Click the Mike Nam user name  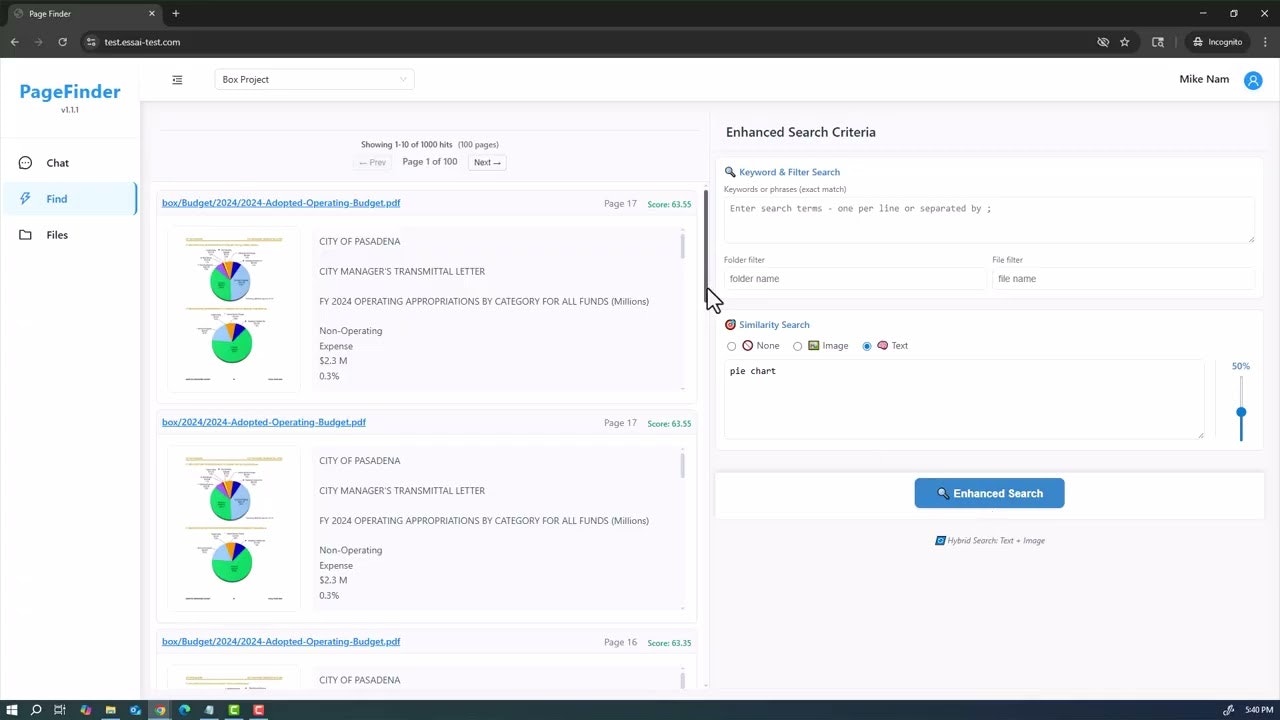click(x=1204, y=80)
